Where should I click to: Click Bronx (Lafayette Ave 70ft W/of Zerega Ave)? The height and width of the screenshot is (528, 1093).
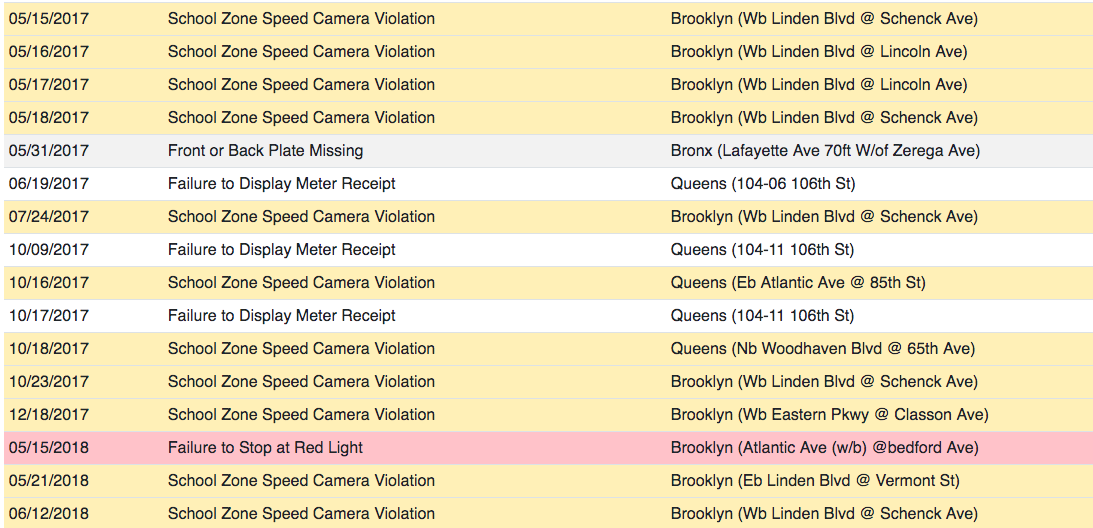(x=825, y=151)
